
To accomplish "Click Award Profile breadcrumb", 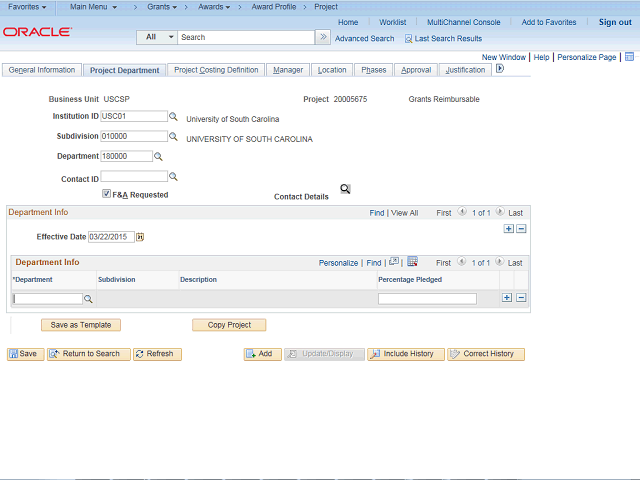I will coord(273,7).
